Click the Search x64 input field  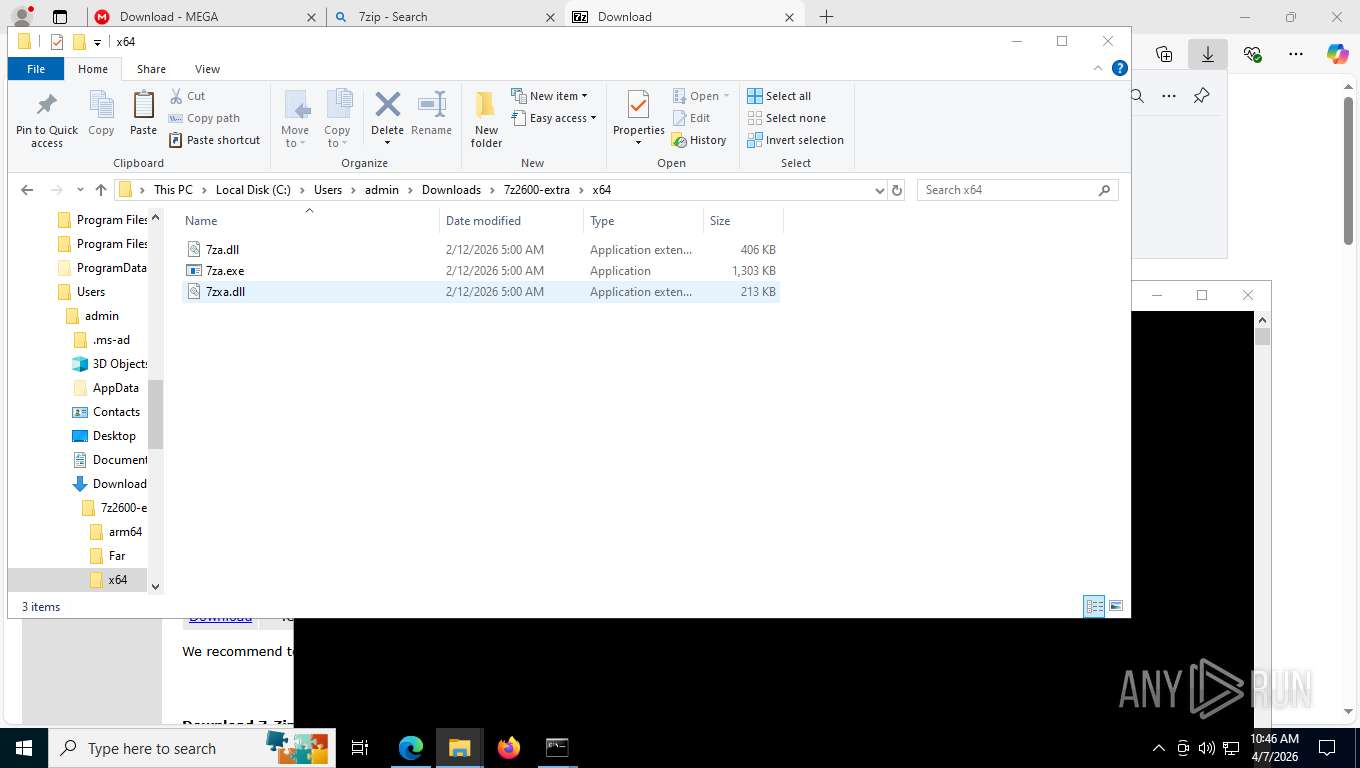tap(1018, 190)
